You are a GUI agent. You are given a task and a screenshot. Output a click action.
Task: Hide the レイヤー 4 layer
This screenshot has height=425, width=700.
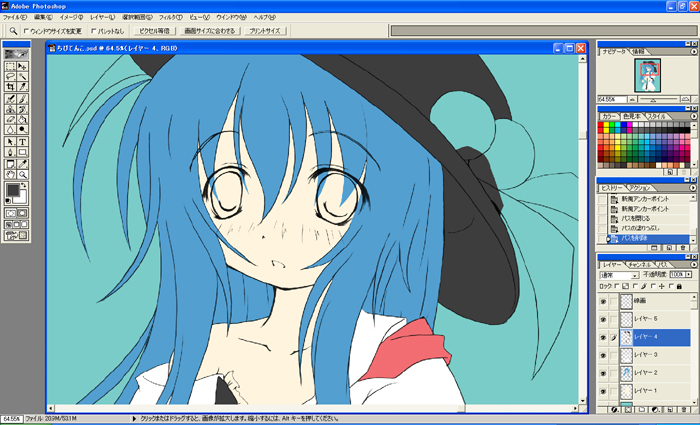(603, 338)
